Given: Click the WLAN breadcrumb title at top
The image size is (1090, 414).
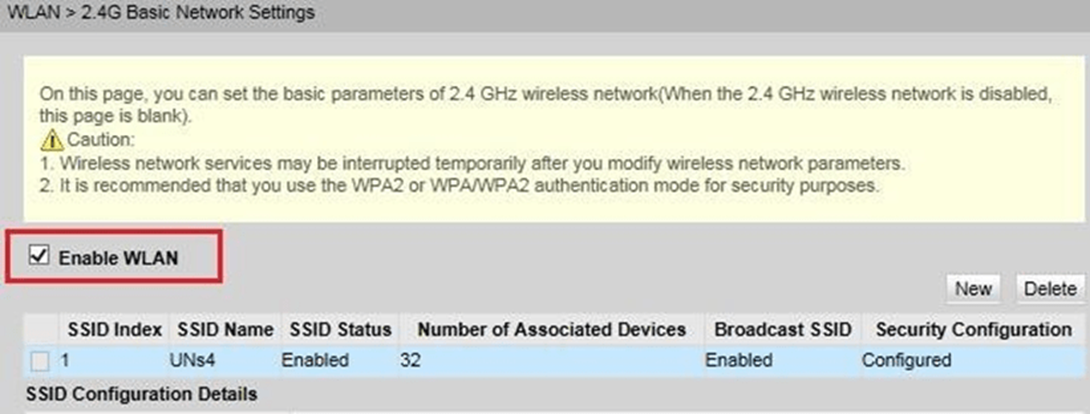Looking at the screenshot, I should (x=161, y=13).
